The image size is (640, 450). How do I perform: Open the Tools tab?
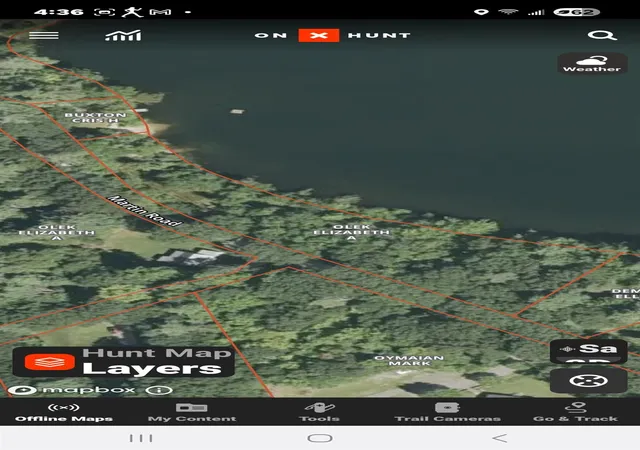[x=320, y=412]
